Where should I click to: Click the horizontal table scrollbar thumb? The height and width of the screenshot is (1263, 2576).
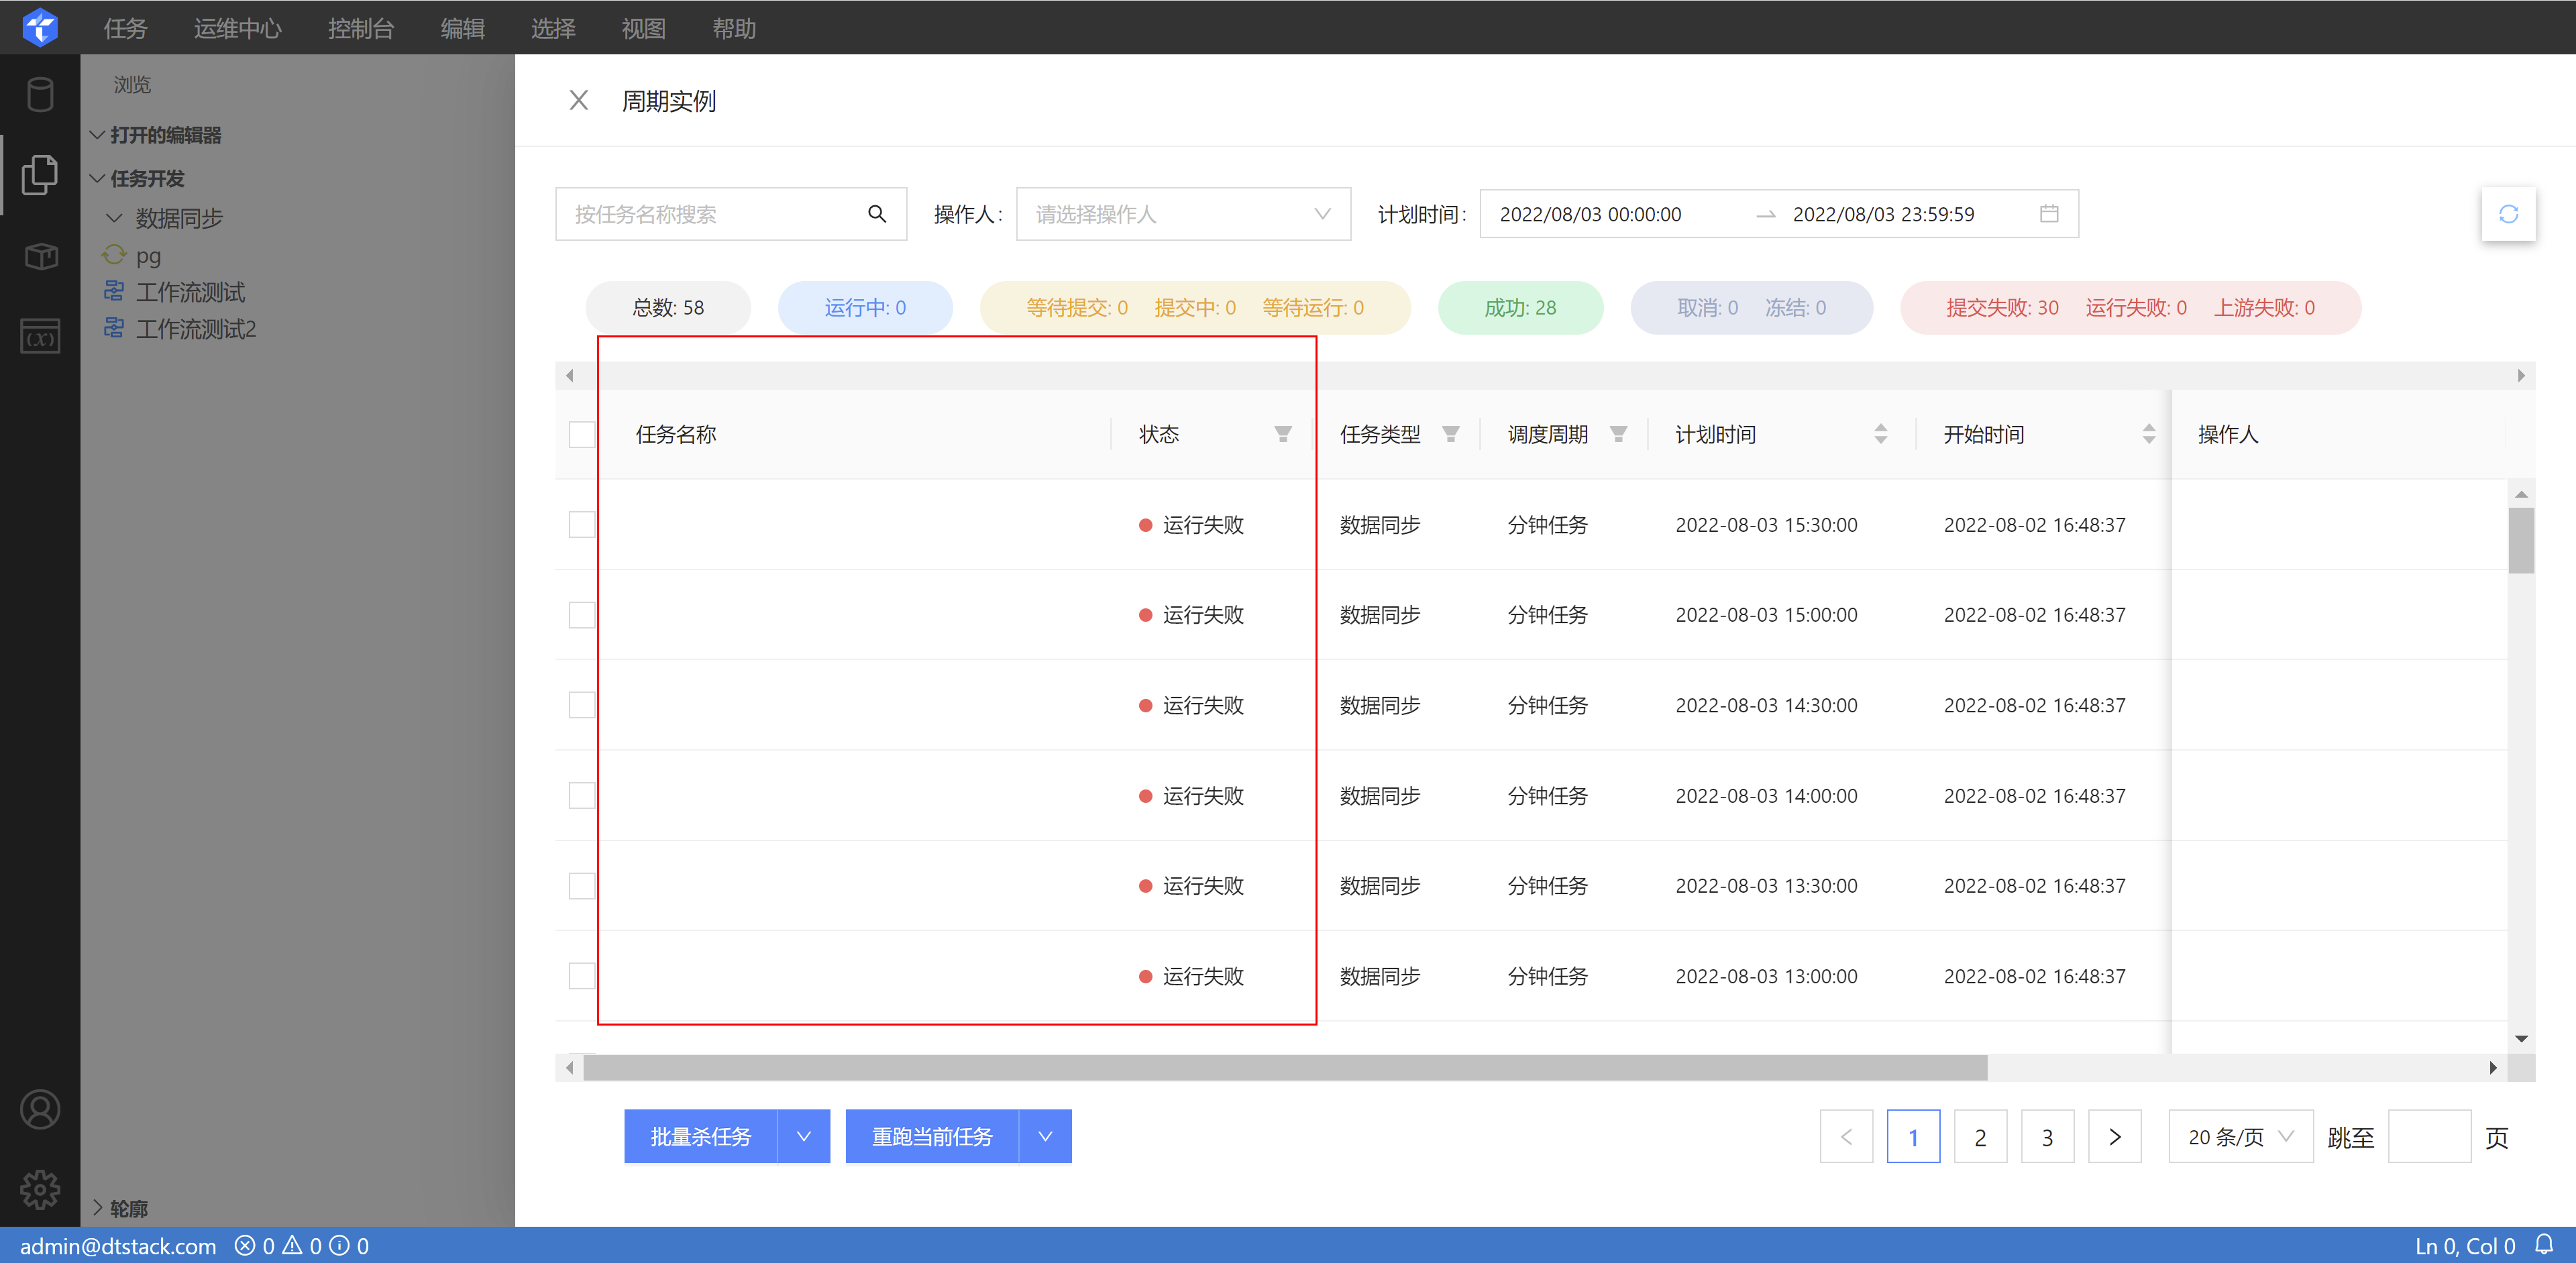point(1285,1068)
